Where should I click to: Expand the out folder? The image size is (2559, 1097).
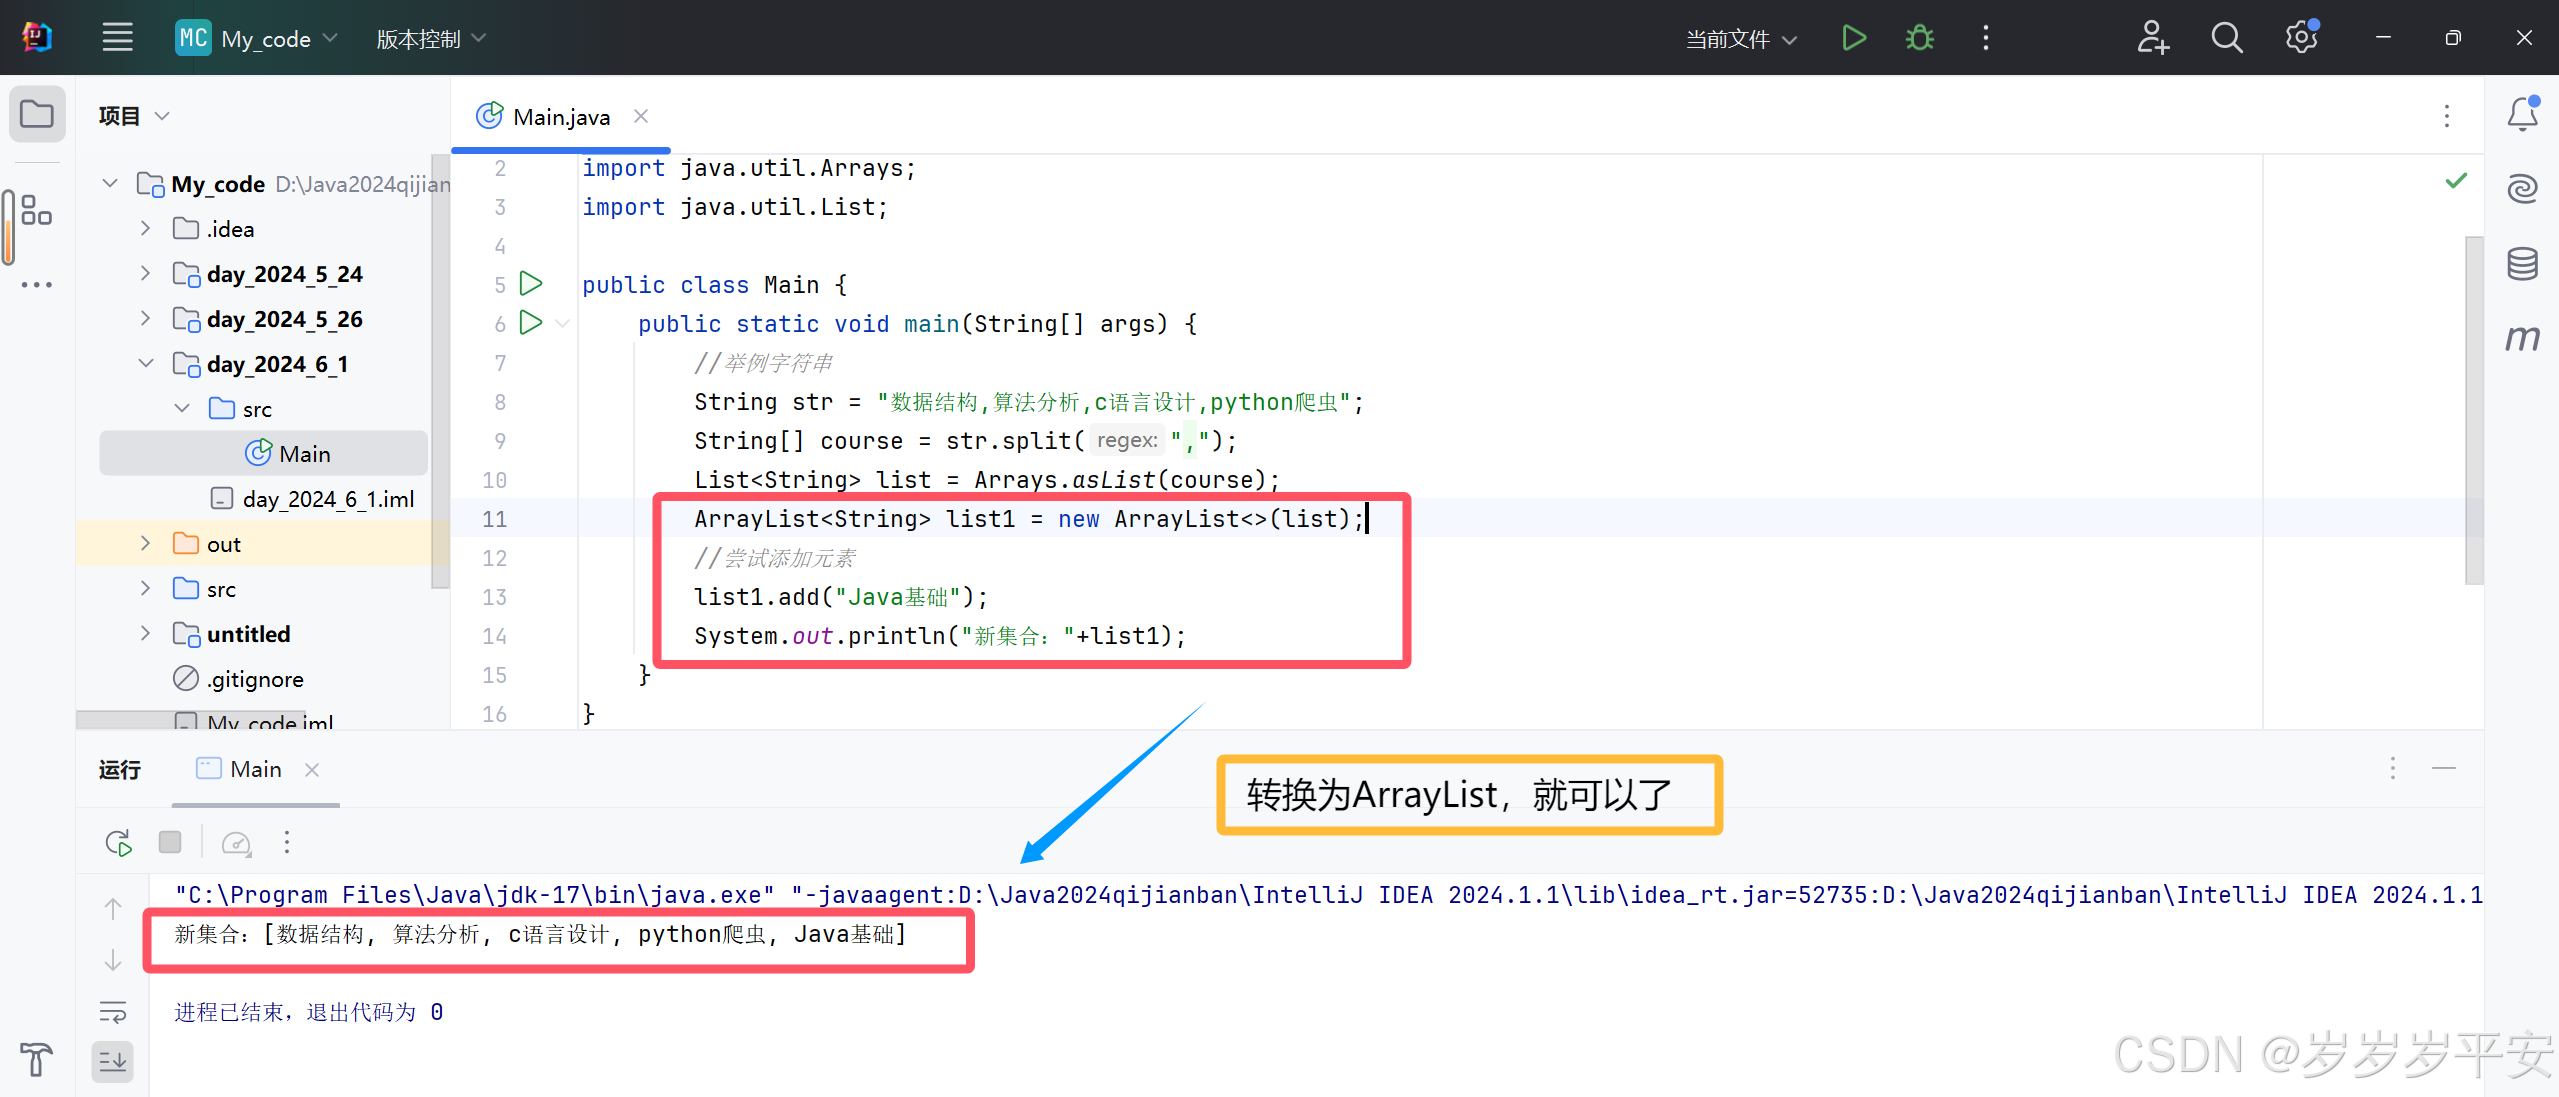pos(146,543)
